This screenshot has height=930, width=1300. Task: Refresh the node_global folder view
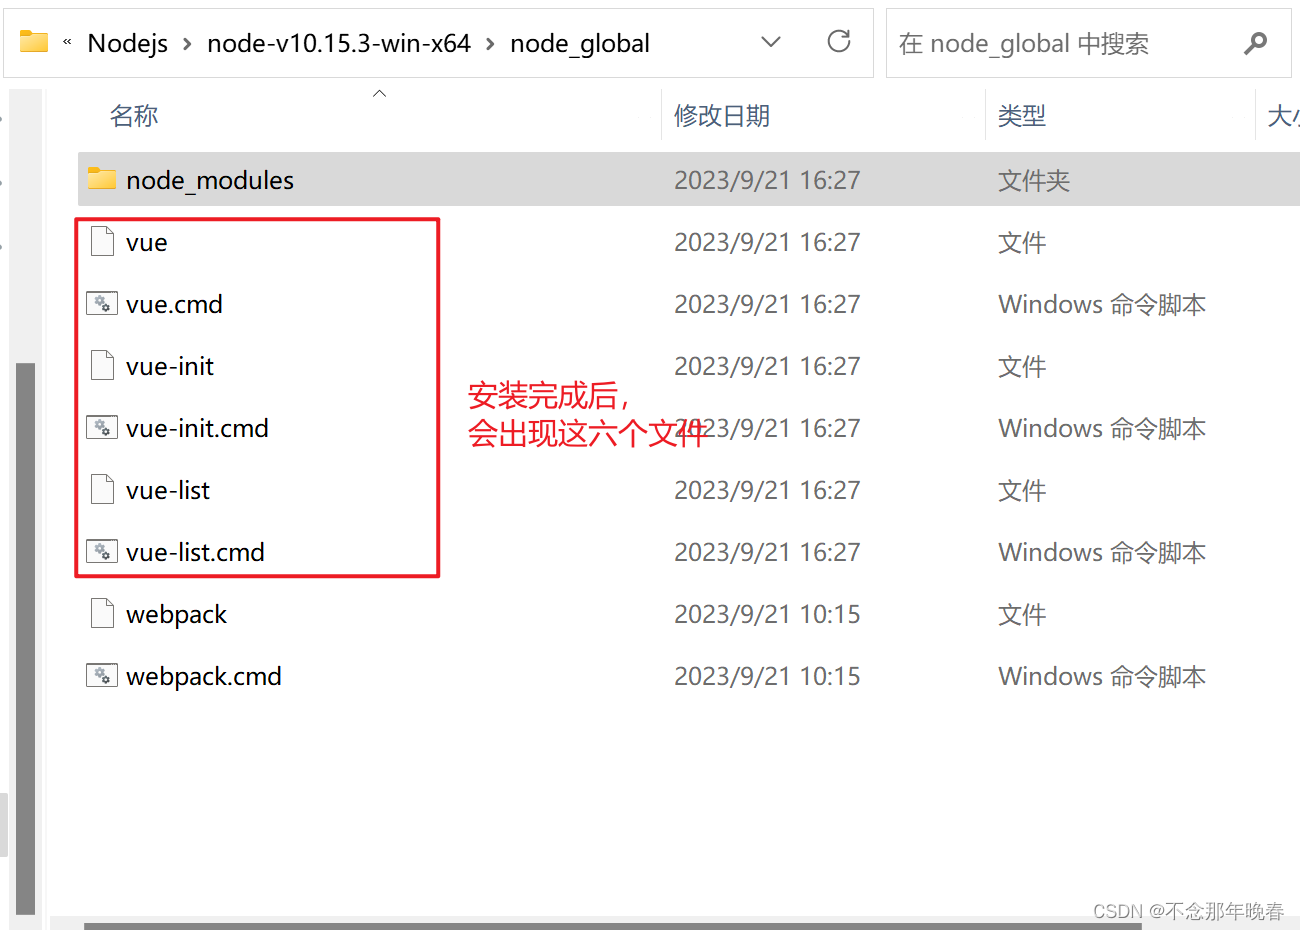[x=839, y=42]
